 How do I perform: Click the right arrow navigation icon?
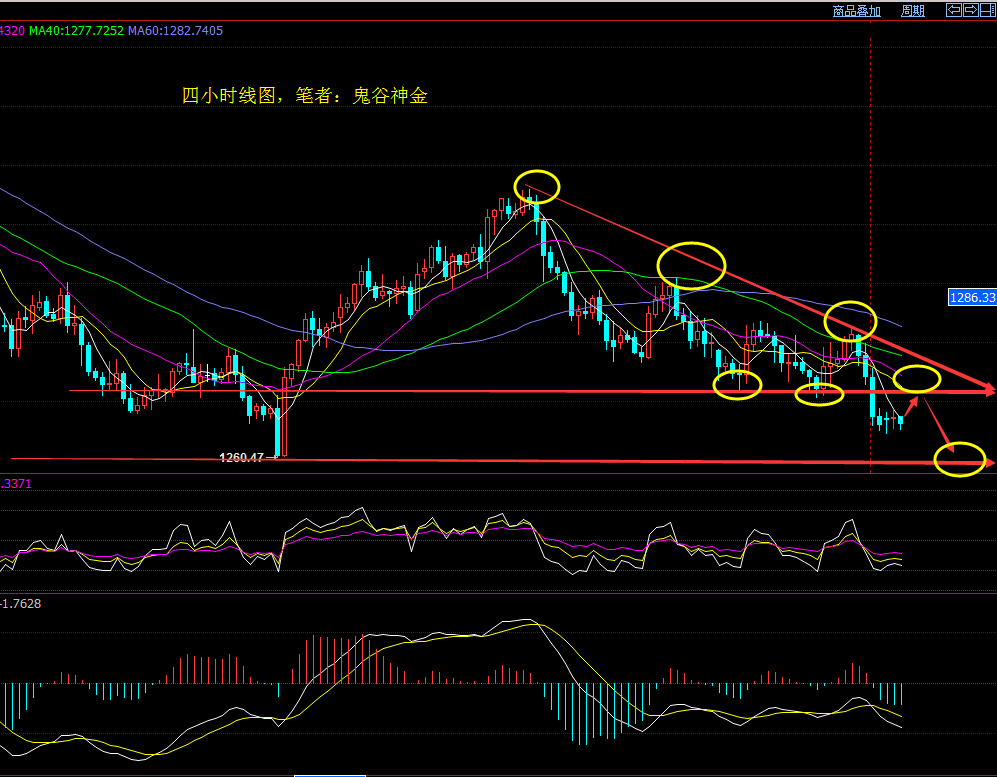970,11
